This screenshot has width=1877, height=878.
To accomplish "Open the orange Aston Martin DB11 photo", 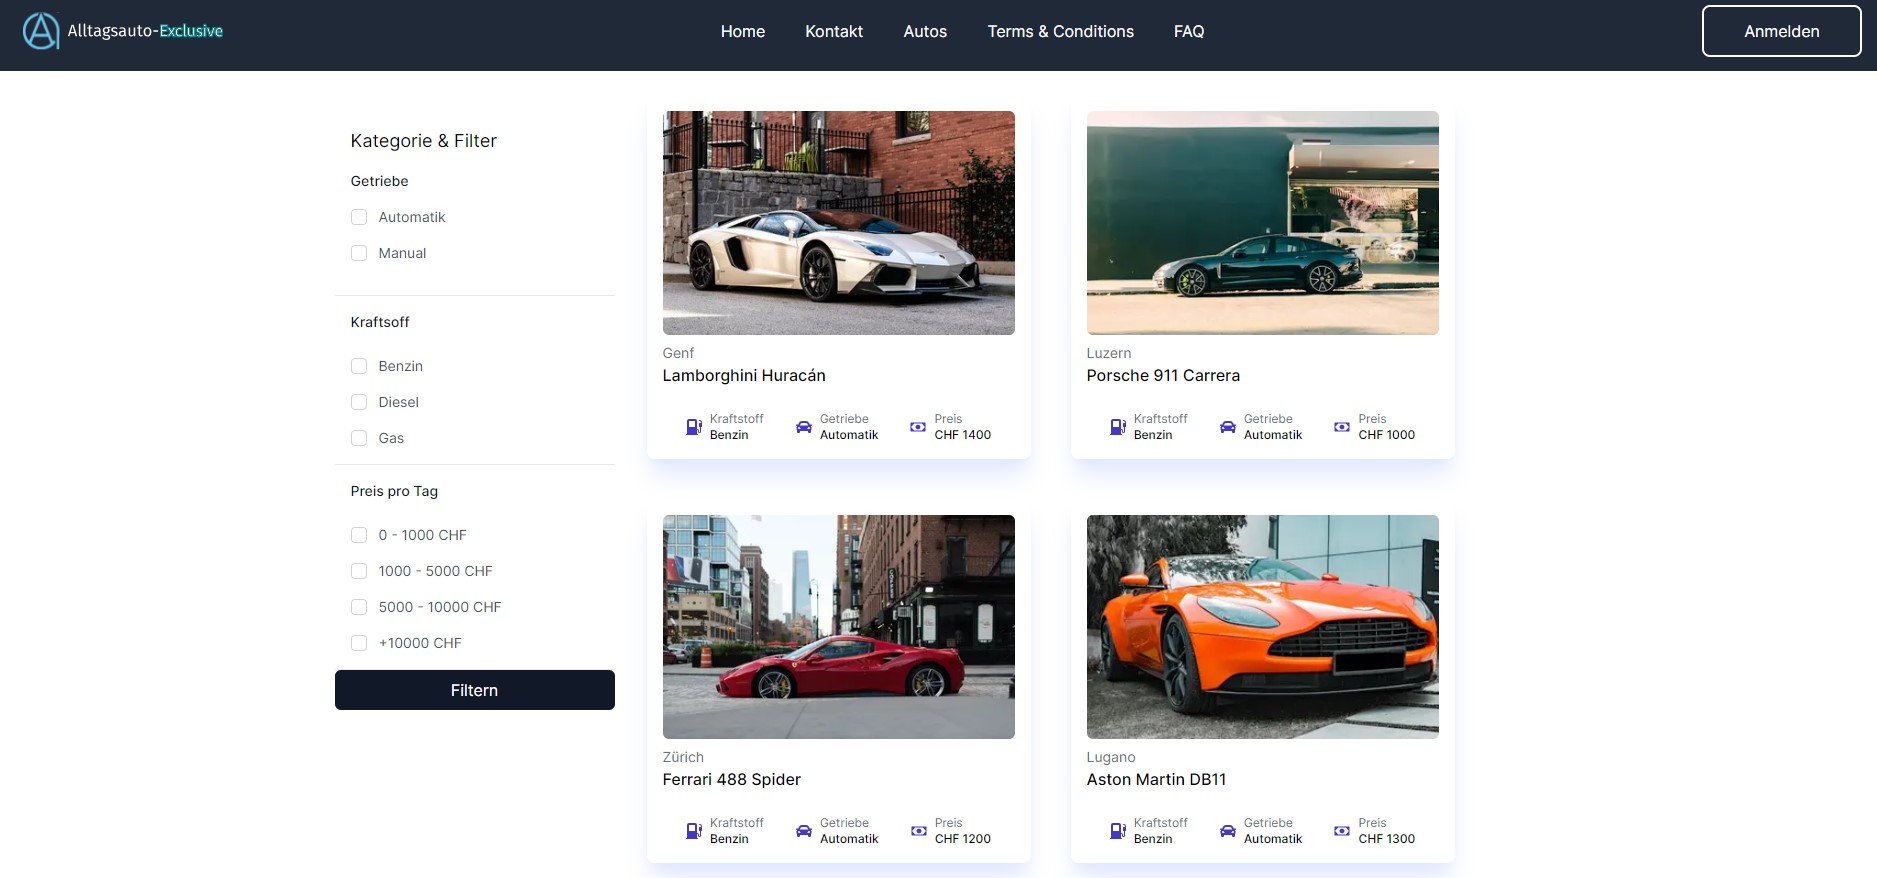I will (1262, 627).
